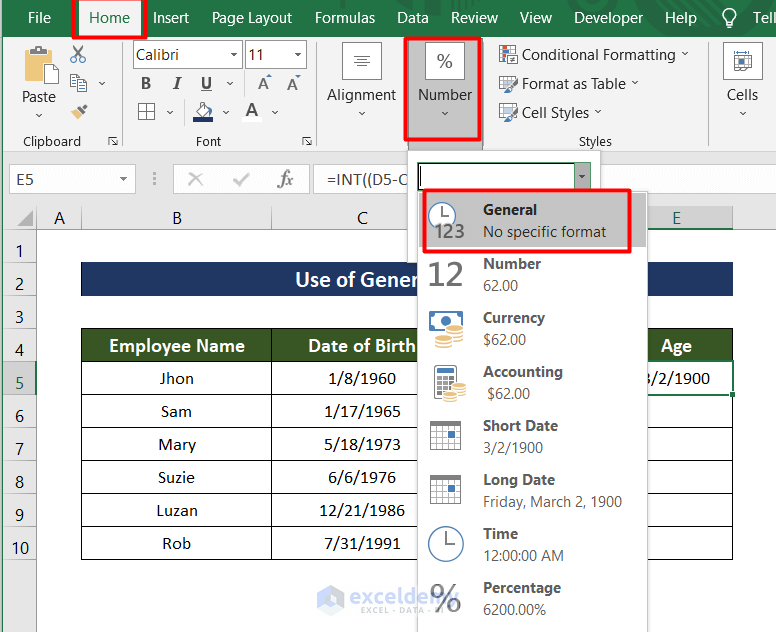Click the Tell Me lightbulb icon
776x632 pixels.
[729, 18]
